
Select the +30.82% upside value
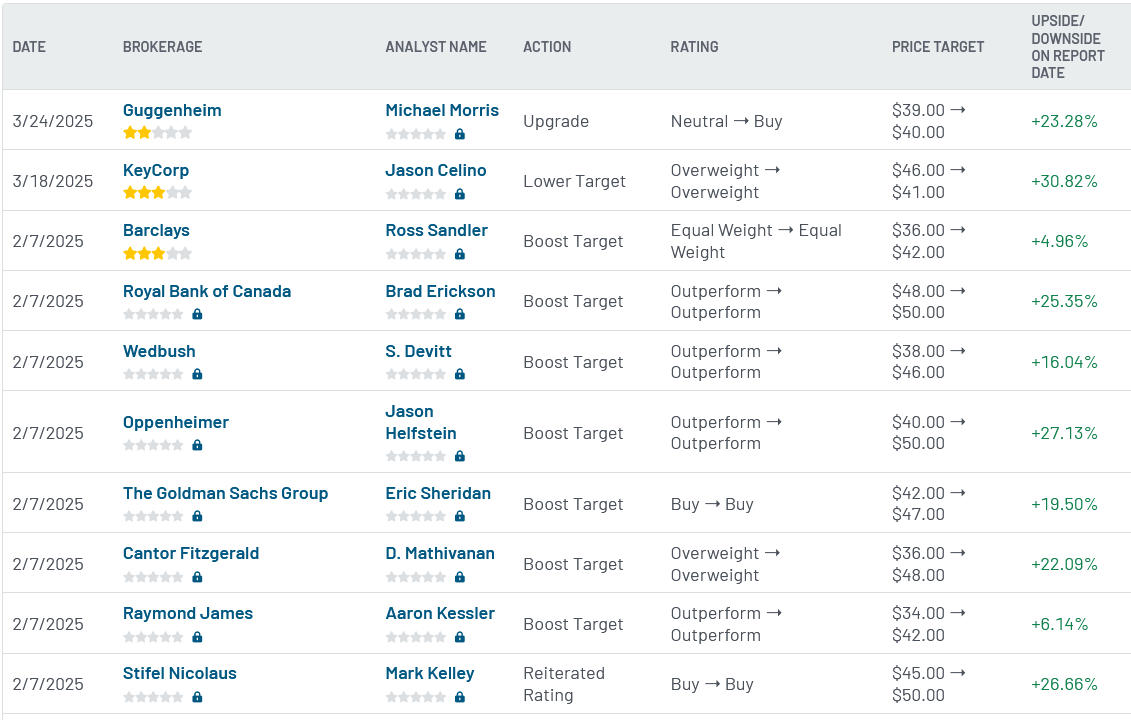(1064, 181)
